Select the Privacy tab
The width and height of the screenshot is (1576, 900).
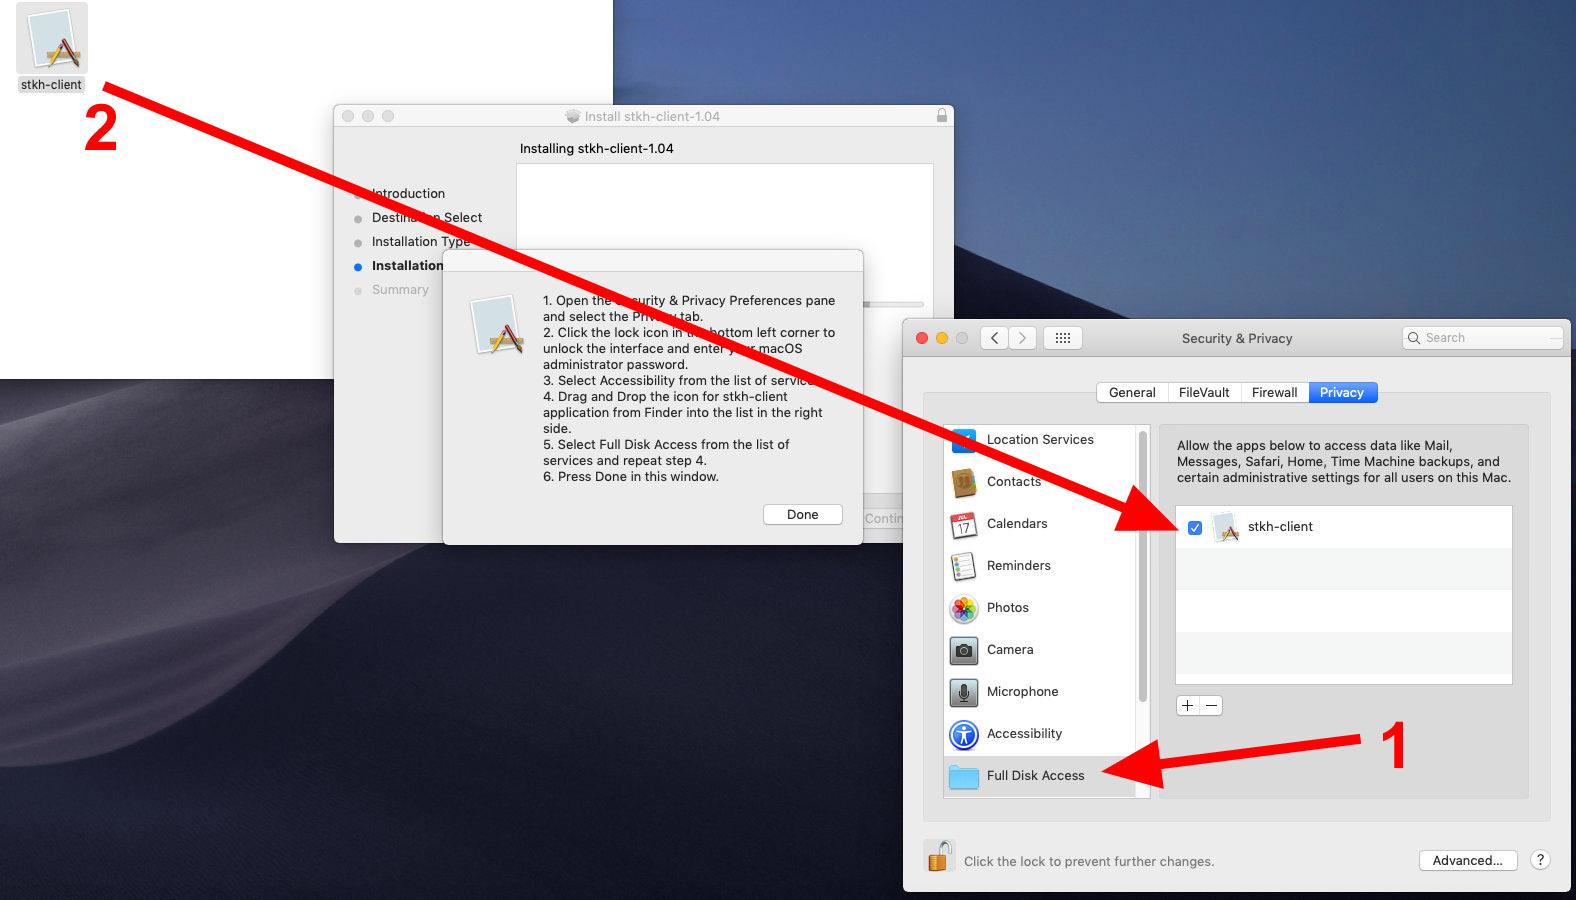(x=1342, y=393)
